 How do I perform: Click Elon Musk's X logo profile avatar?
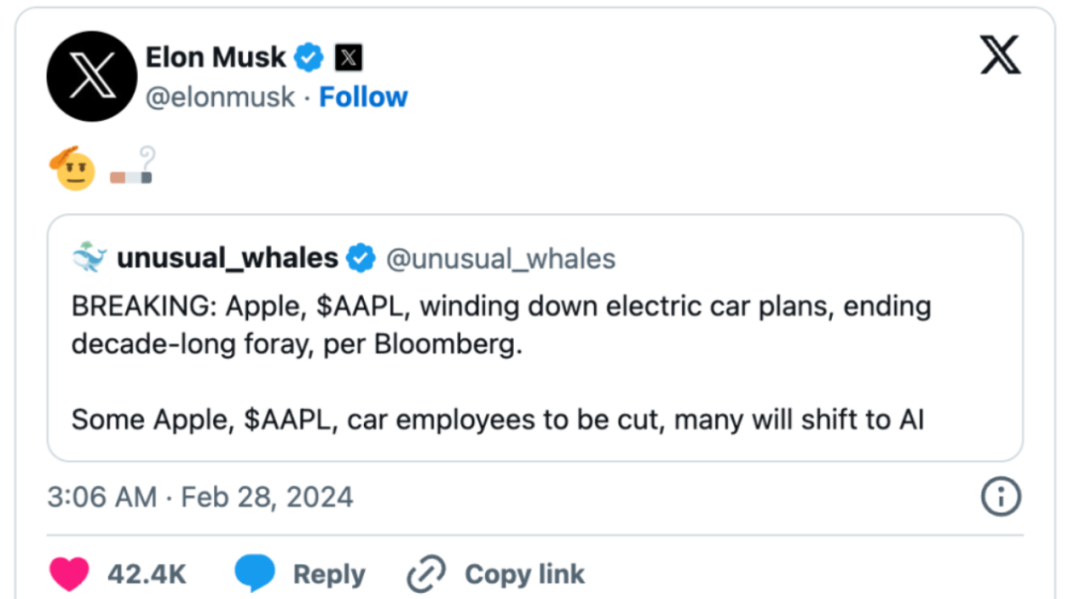pyautogui.click(x=92, y=77)
